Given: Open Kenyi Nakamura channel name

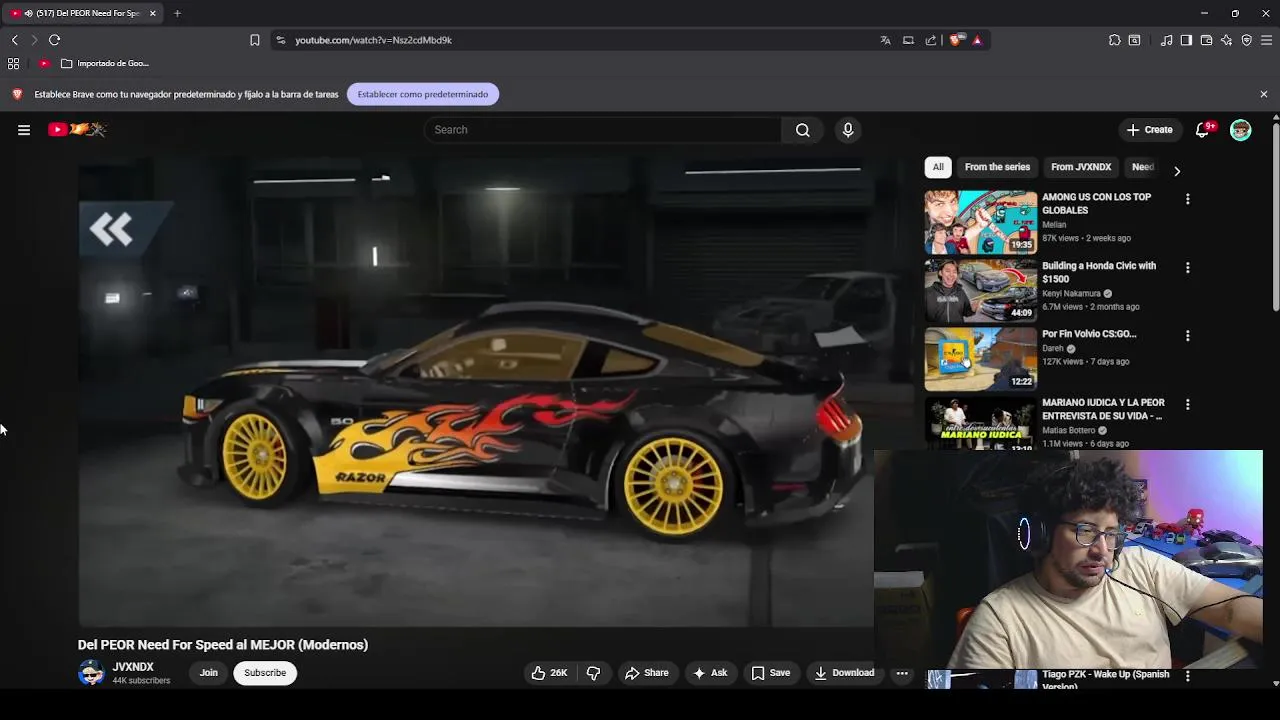Looking at the screenshot, I should coord(1071,294).
